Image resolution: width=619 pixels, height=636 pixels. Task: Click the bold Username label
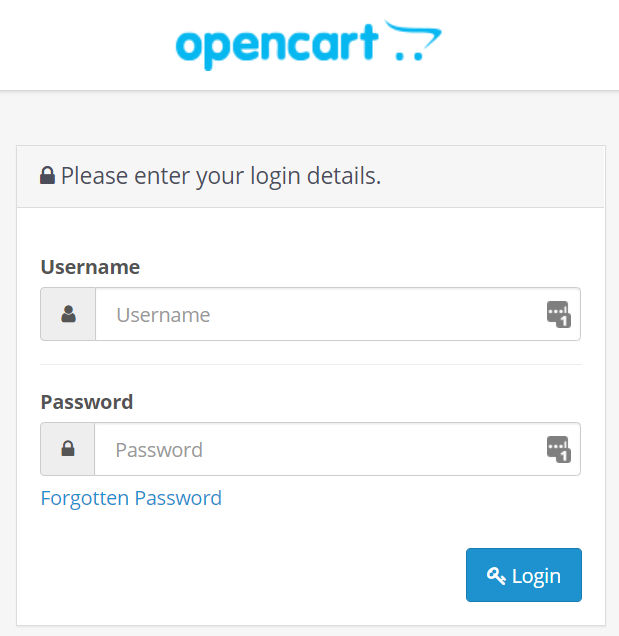90,267
